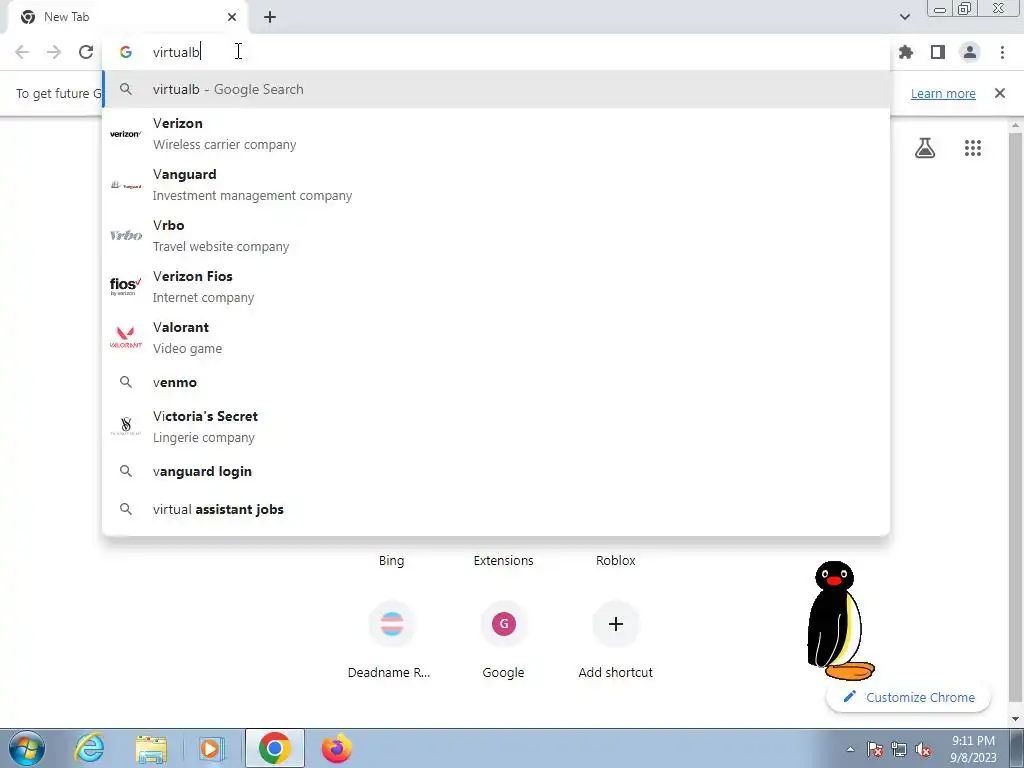Open the Extensions puzzle icon
The height and width of the screenshot is (768, 1024).
[x=906, y=52]
